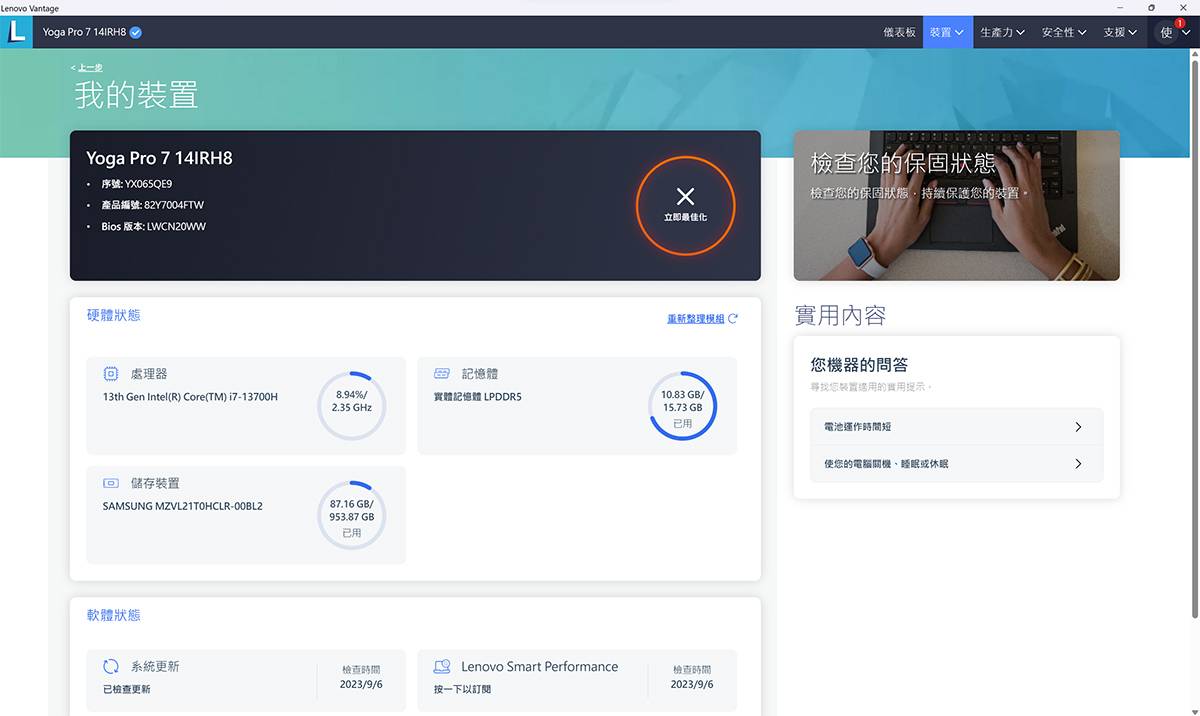Click the 重新整理模組 link
1200x716 pixels.
pyautogui.click(x=696, y=319)
